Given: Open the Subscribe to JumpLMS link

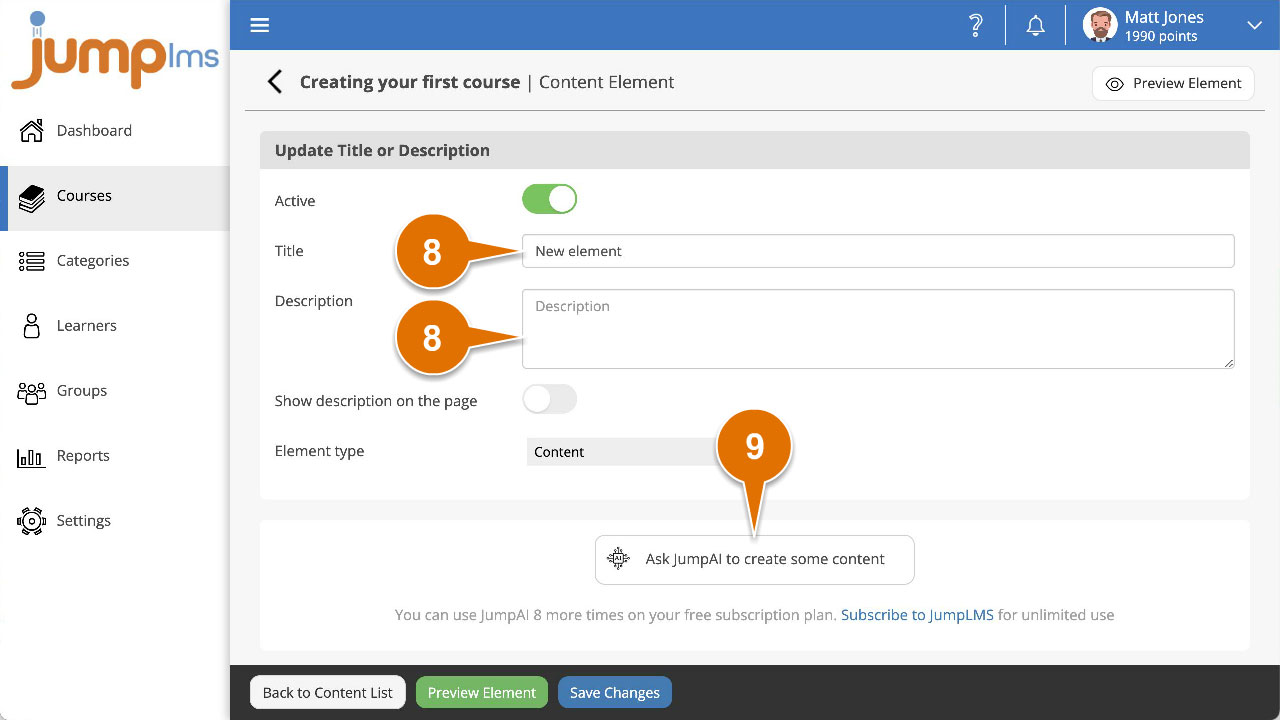Looking at the screenshot, I should pyautogui.click(x=916, y=615).
